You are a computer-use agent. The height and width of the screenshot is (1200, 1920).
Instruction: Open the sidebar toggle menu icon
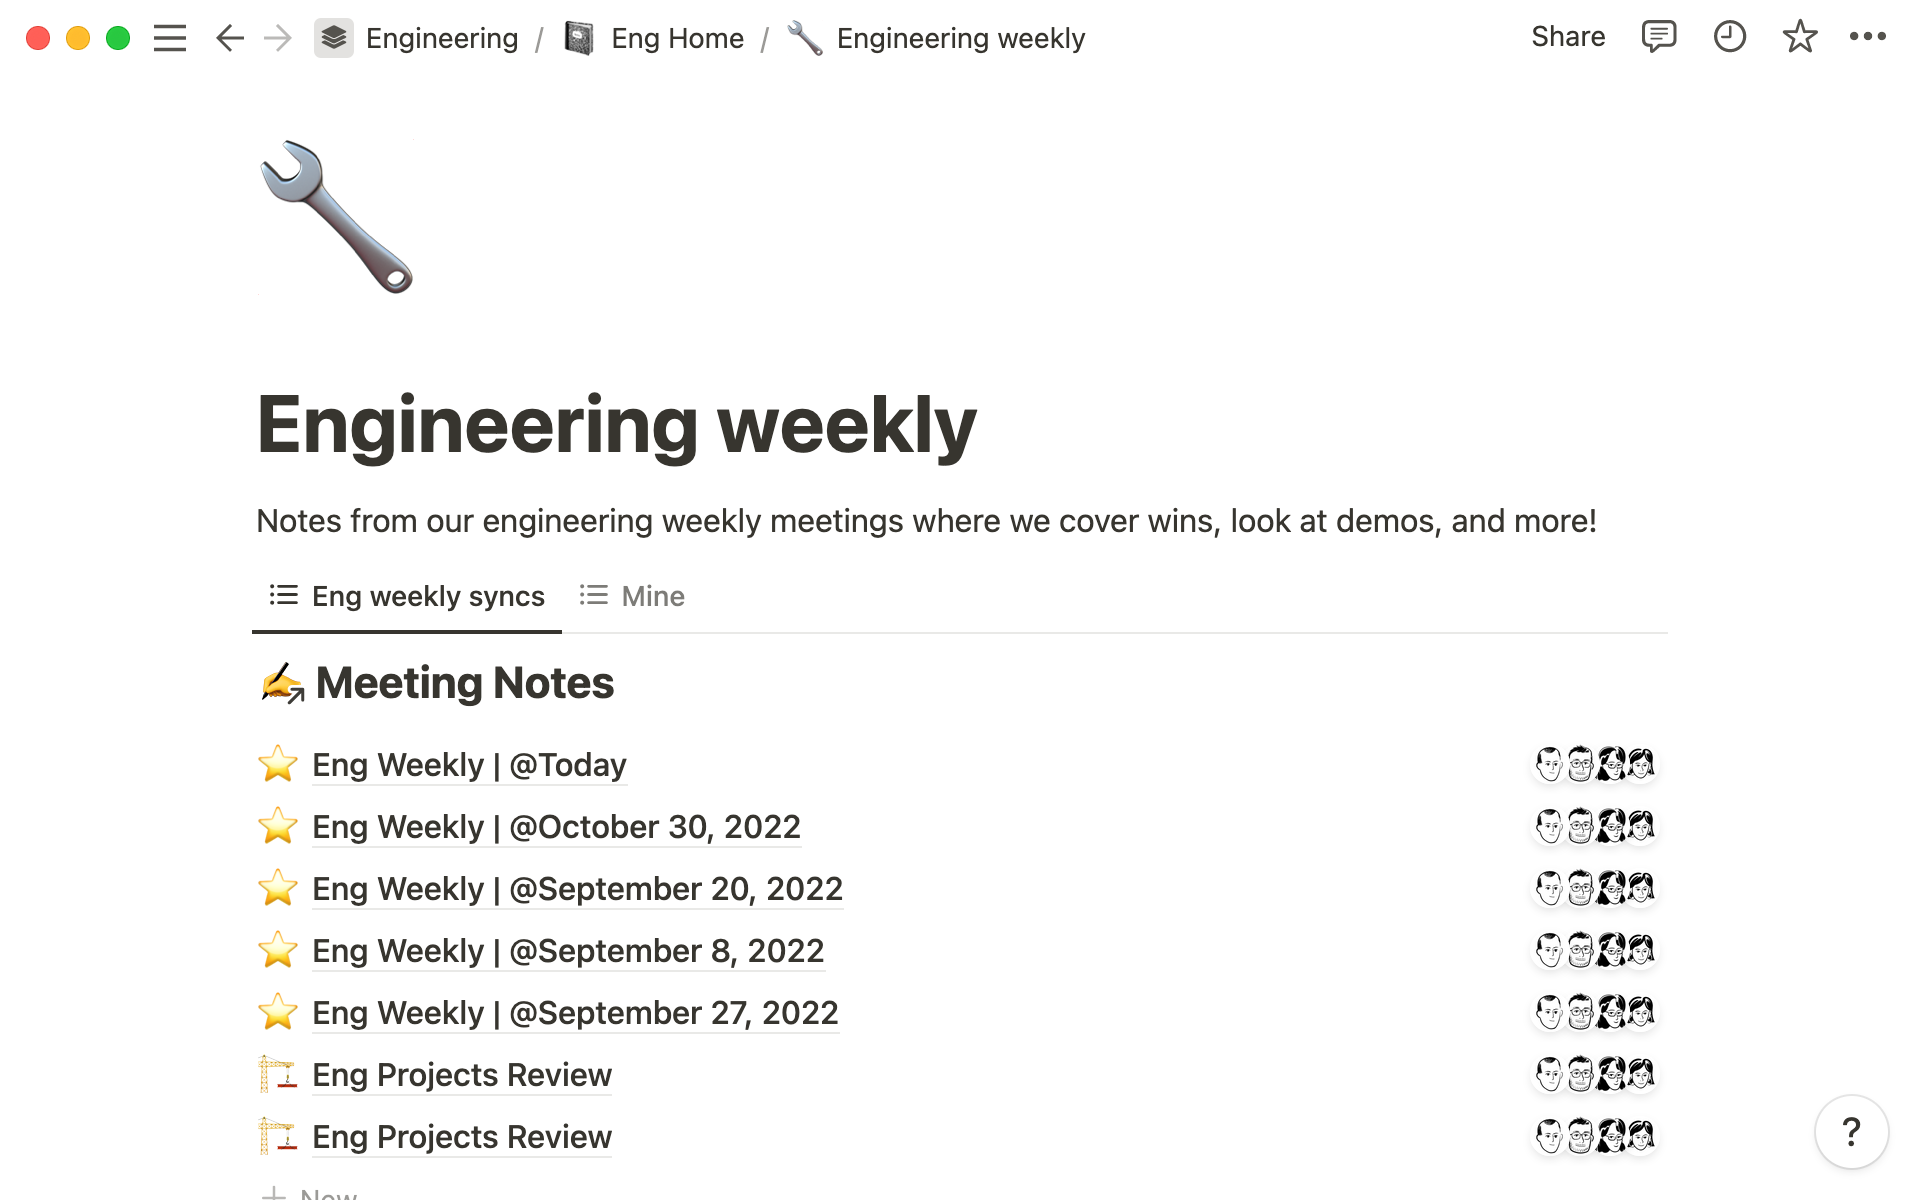169,37
